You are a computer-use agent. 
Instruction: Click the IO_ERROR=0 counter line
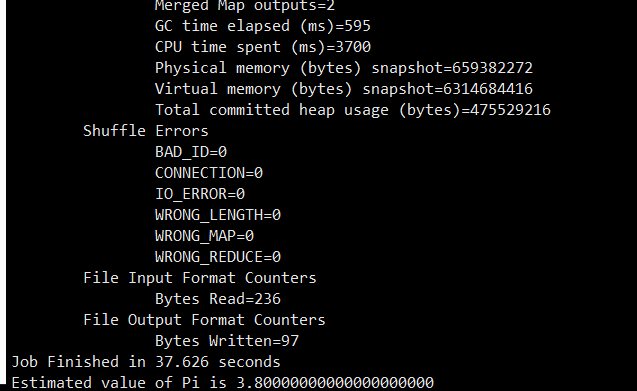(x=200, y=194)
